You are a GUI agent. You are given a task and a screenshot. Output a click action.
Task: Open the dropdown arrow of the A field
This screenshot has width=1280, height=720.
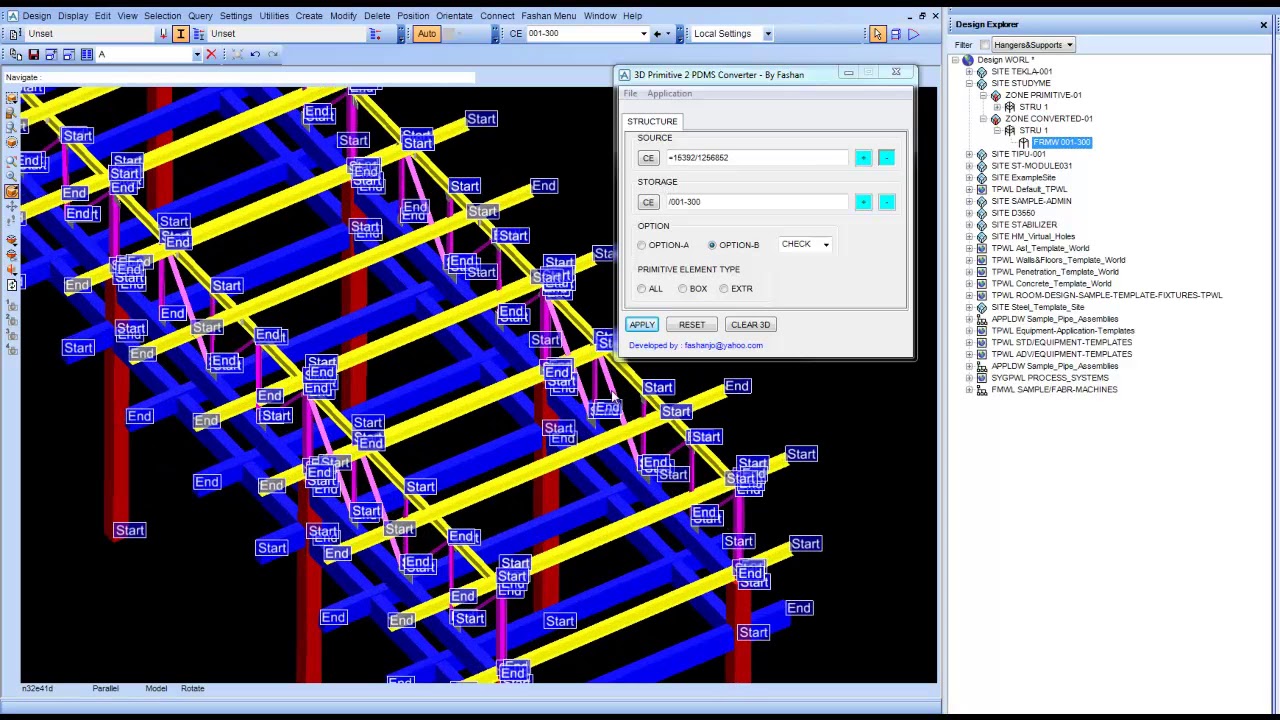coord(196,55)
